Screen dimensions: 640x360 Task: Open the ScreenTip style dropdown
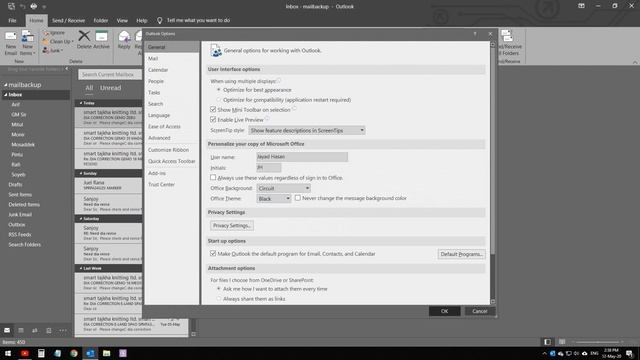(x=307, y=130)
